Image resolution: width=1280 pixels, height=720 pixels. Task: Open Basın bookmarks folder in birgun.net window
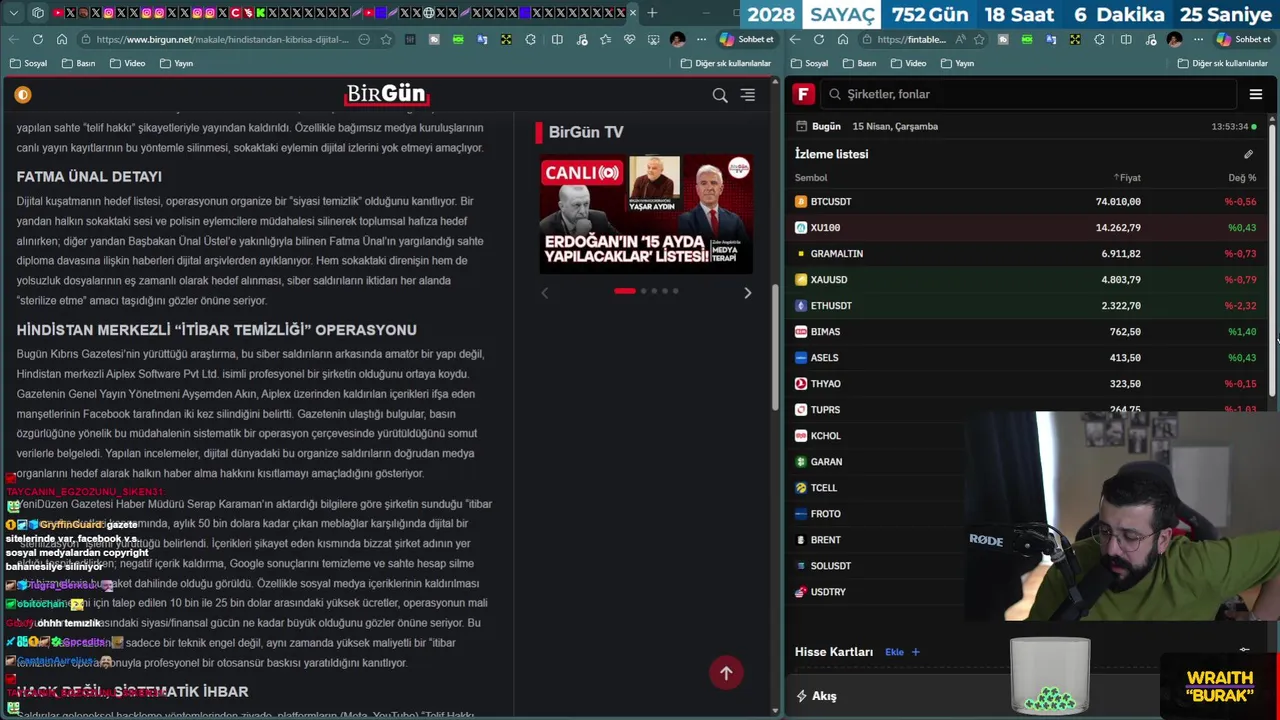78,63
